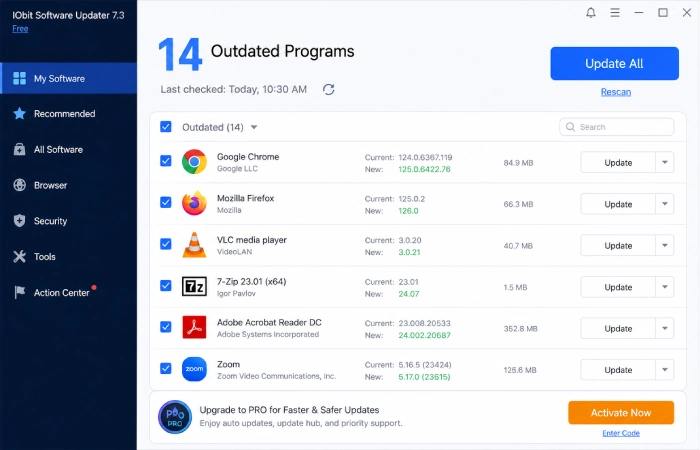Screen dimensions: 700x450
Task: Click the My Software grid icon
Action: (19, 78)
